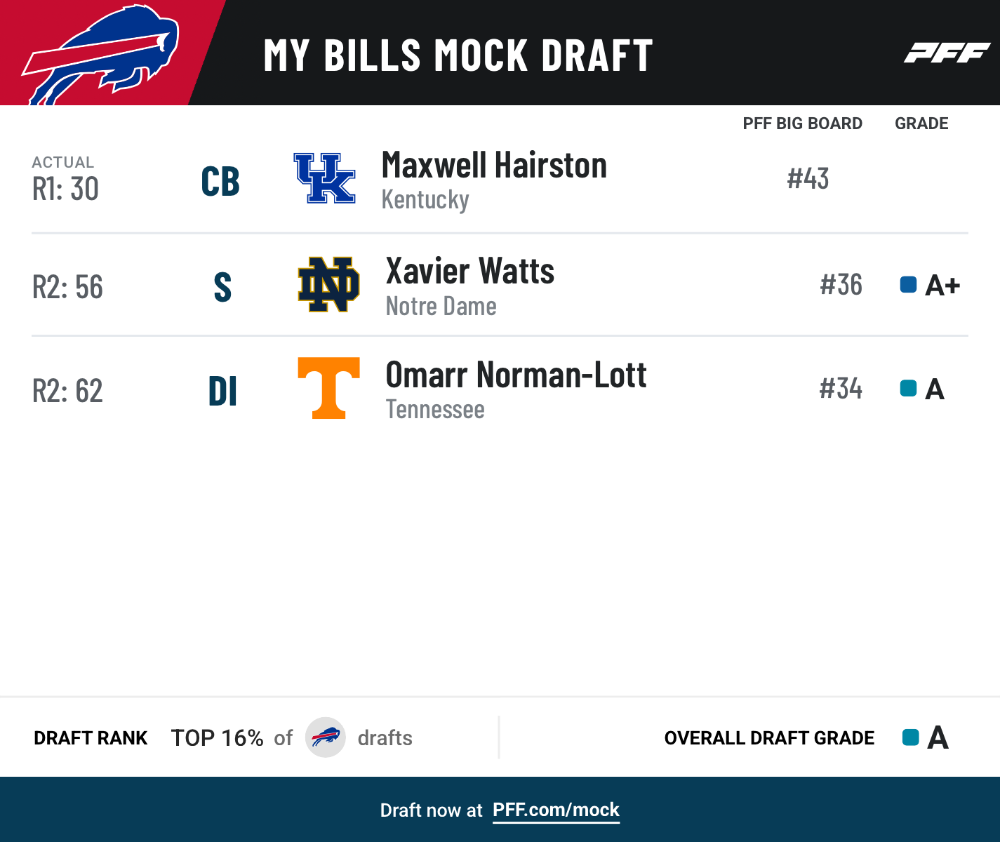Screen dimensions: 1000x842
Task: Click the small Bills logo beside drafts
Action: [x=325, y=737]
